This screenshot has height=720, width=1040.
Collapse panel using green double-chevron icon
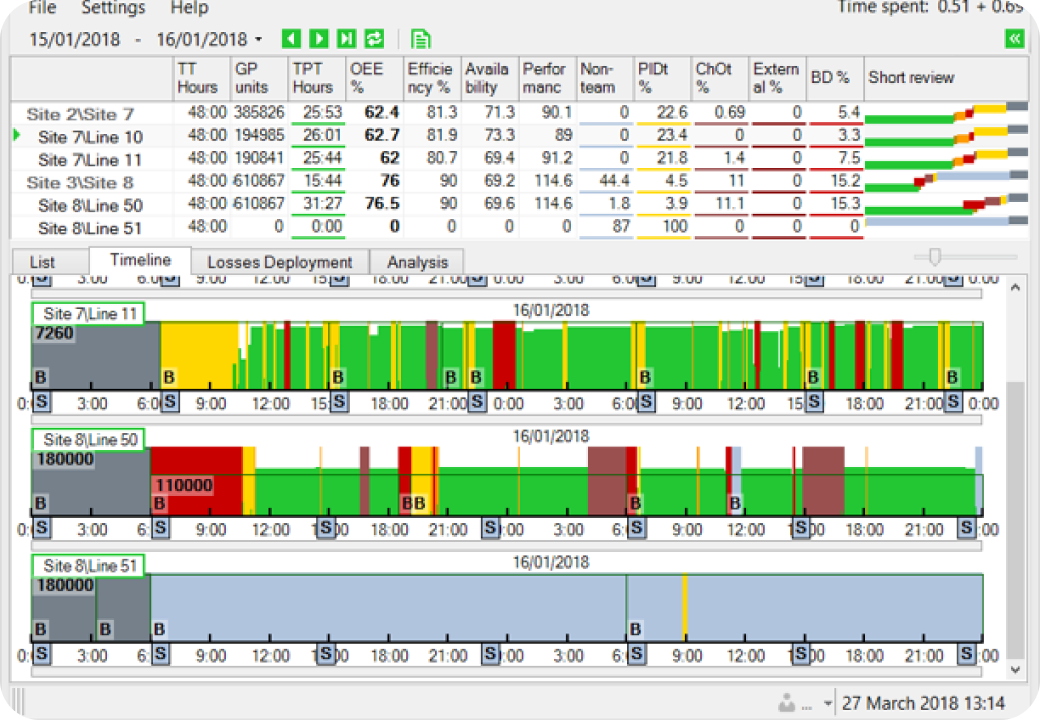point(1015,39)
